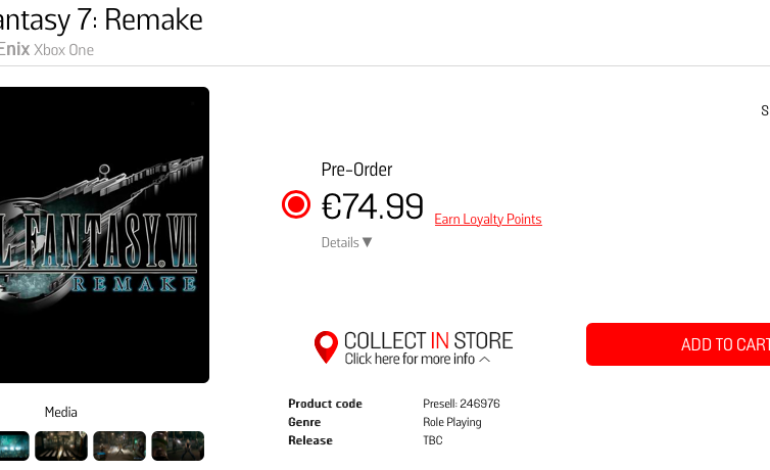Open the Earn Loyalty Points link

tap(488, 220)
